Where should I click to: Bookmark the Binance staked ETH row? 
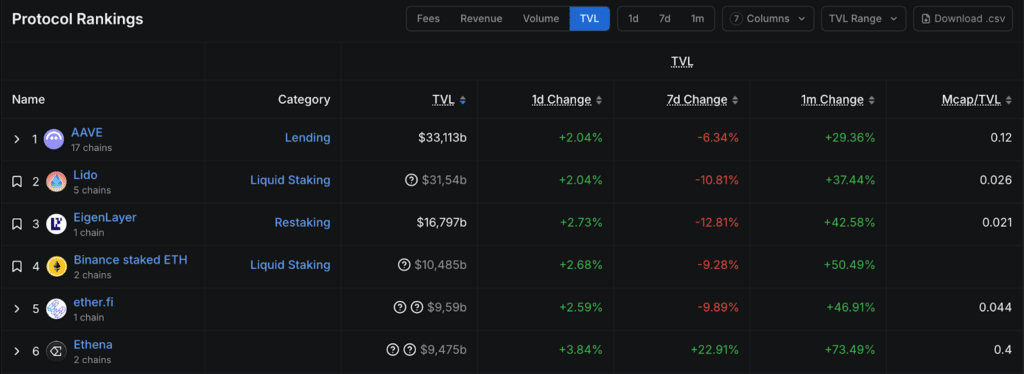click(x=17, y=266)
